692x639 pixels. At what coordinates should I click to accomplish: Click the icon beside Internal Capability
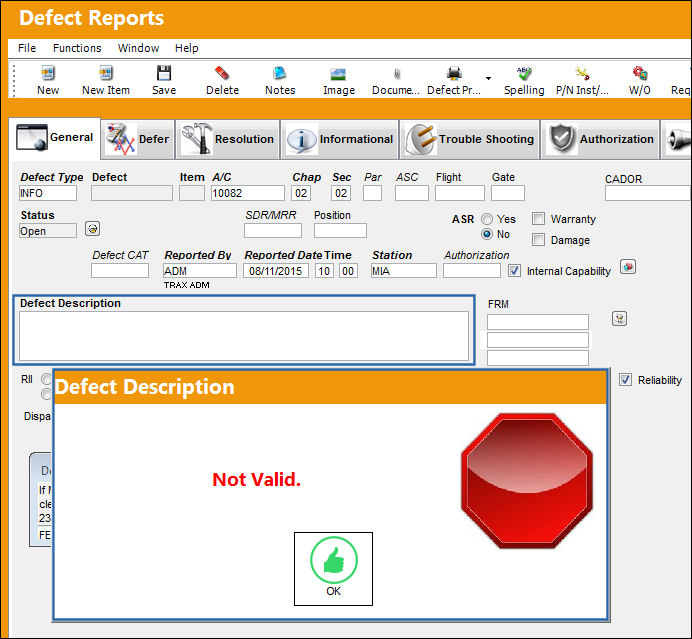click(x=628, y=267)
